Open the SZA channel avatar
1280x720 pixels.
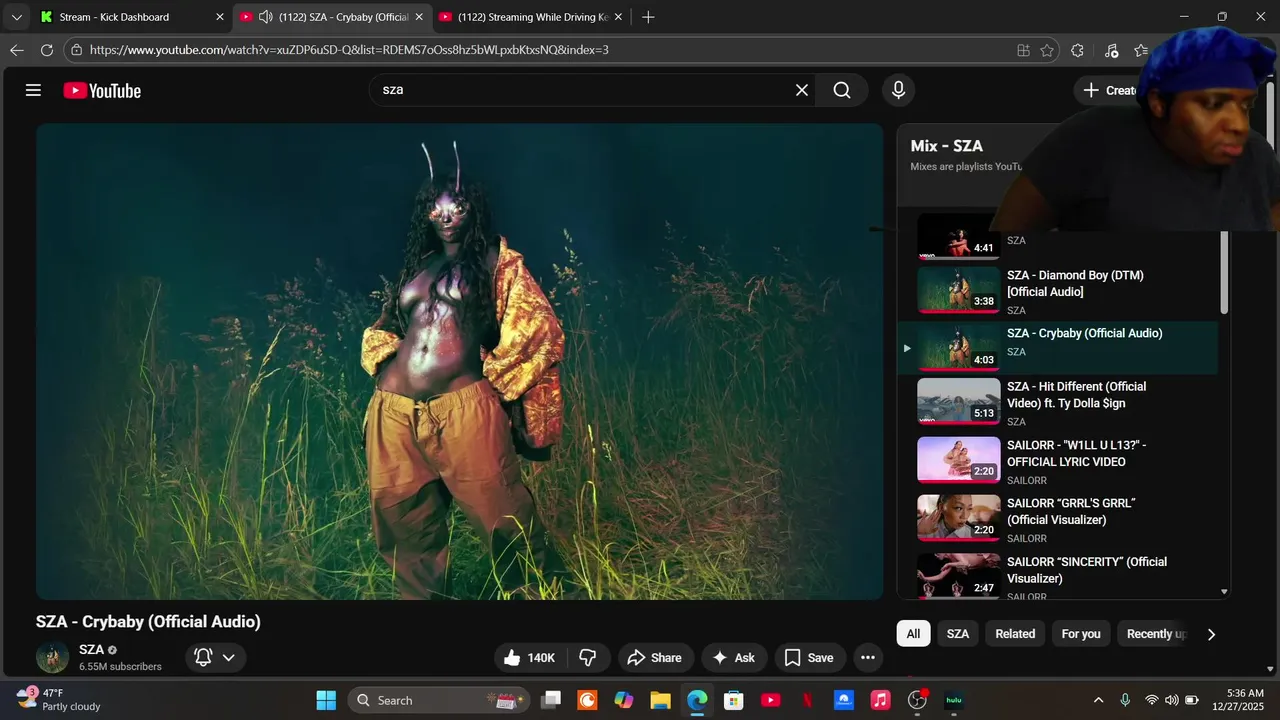pyautogui.click(x=52, y=657)
